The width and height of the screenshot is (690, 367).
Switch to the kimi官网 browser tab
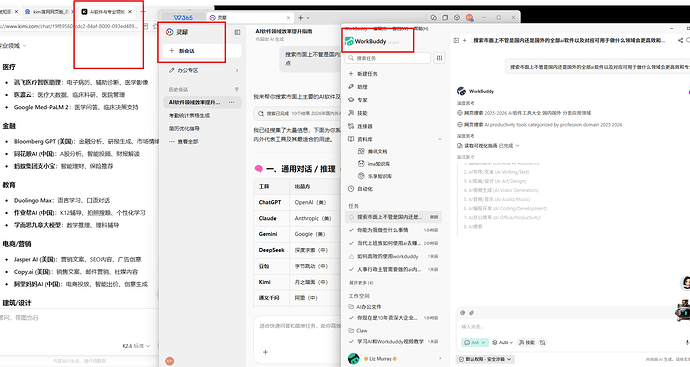pyautogui.click(x=47, y=11)
